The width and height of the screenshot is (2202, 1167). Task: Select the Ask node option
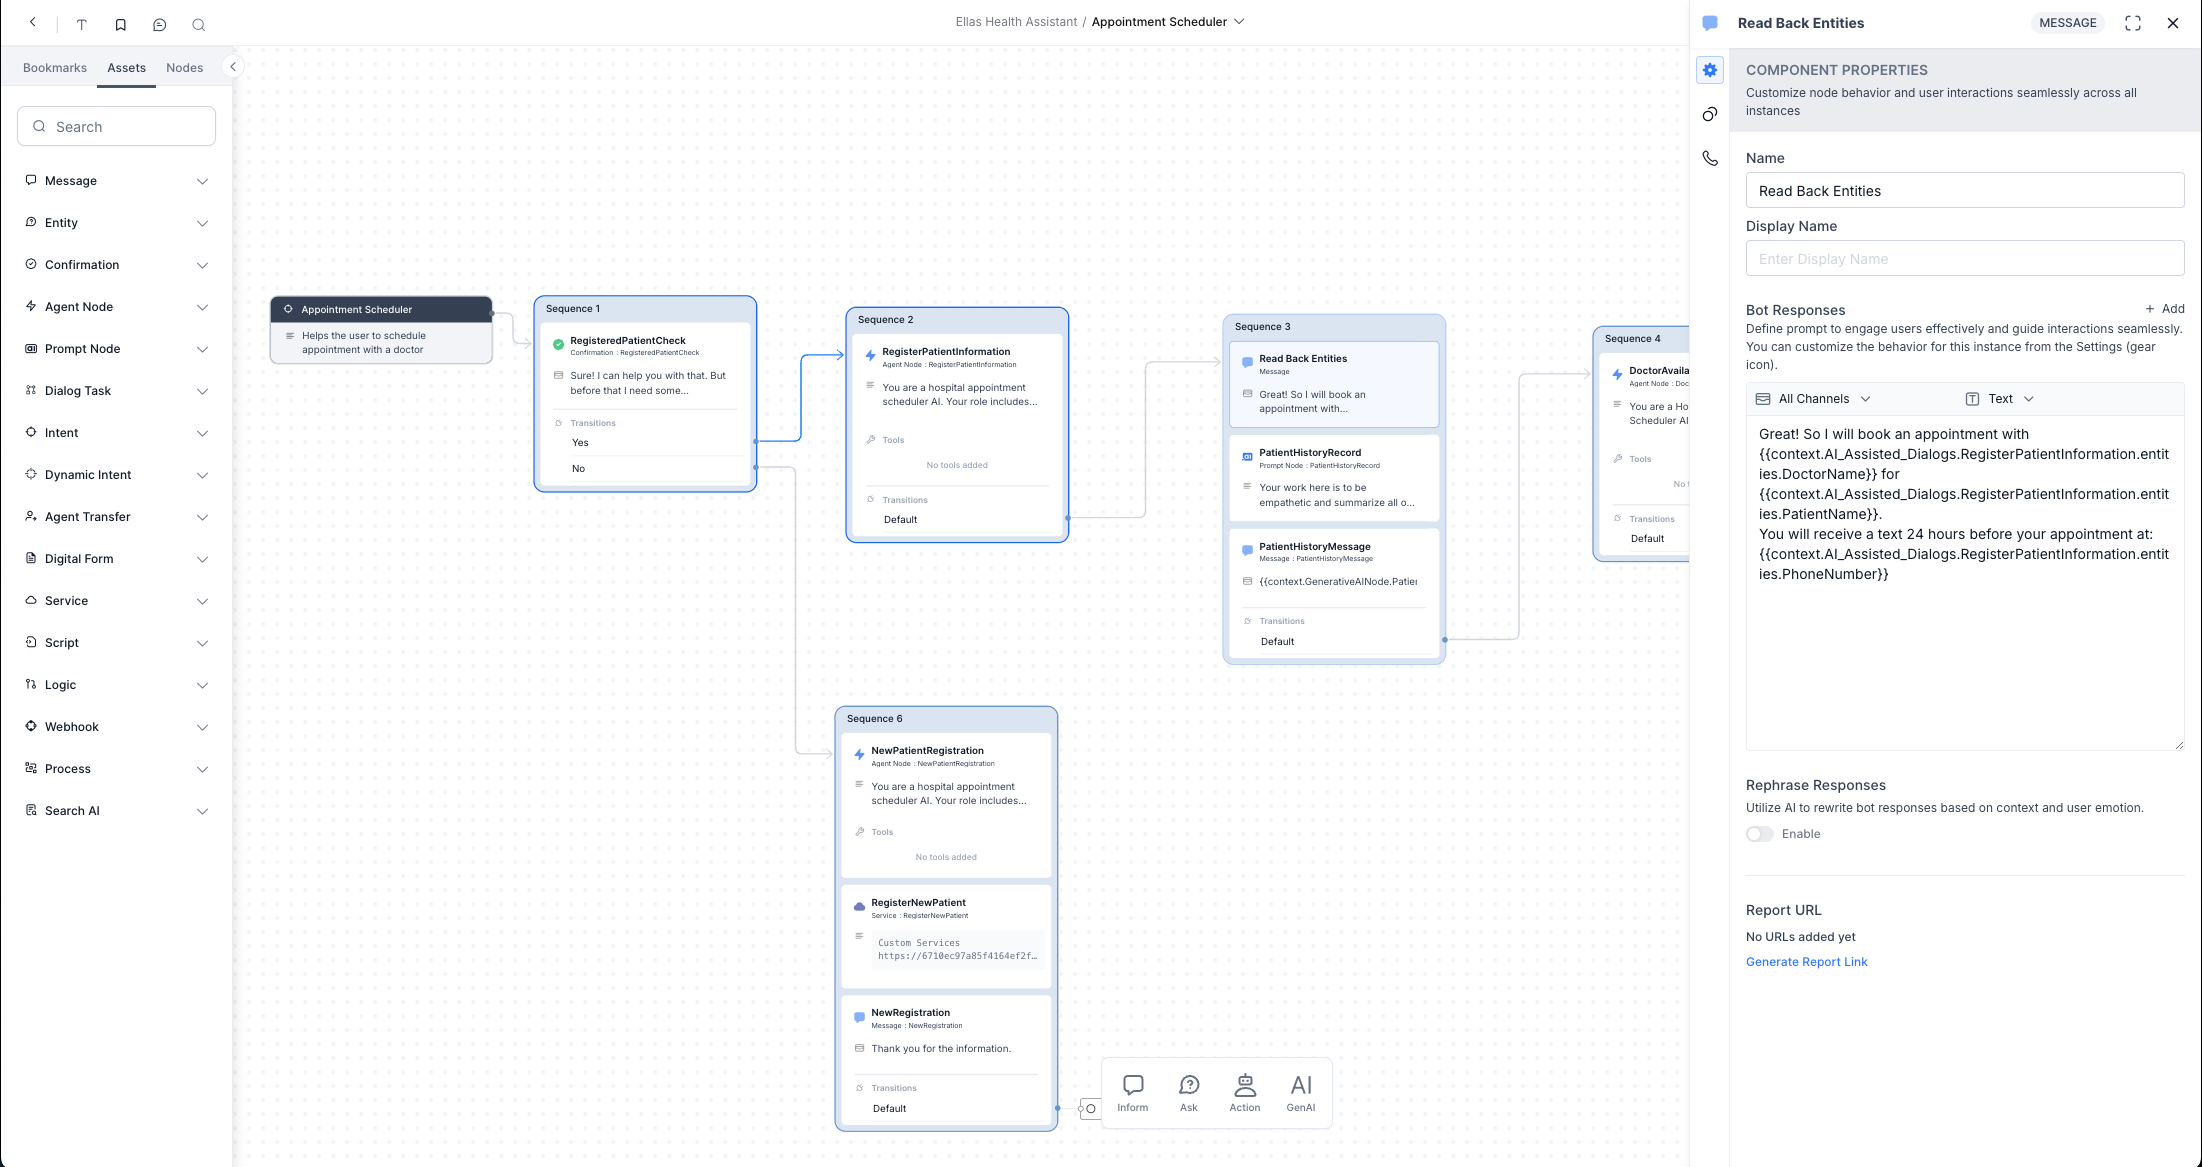[x=1189, y=1093]
